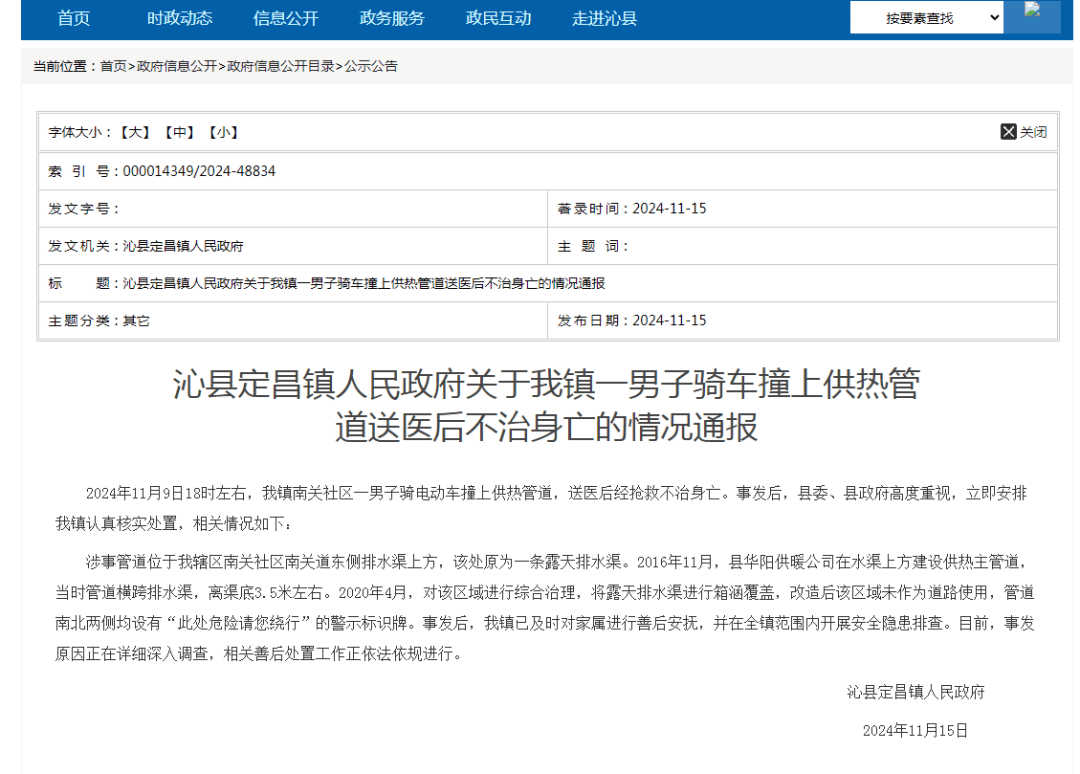Expand the 按要素查找 dropdown

pyautogui.click(x=926, y=17)
